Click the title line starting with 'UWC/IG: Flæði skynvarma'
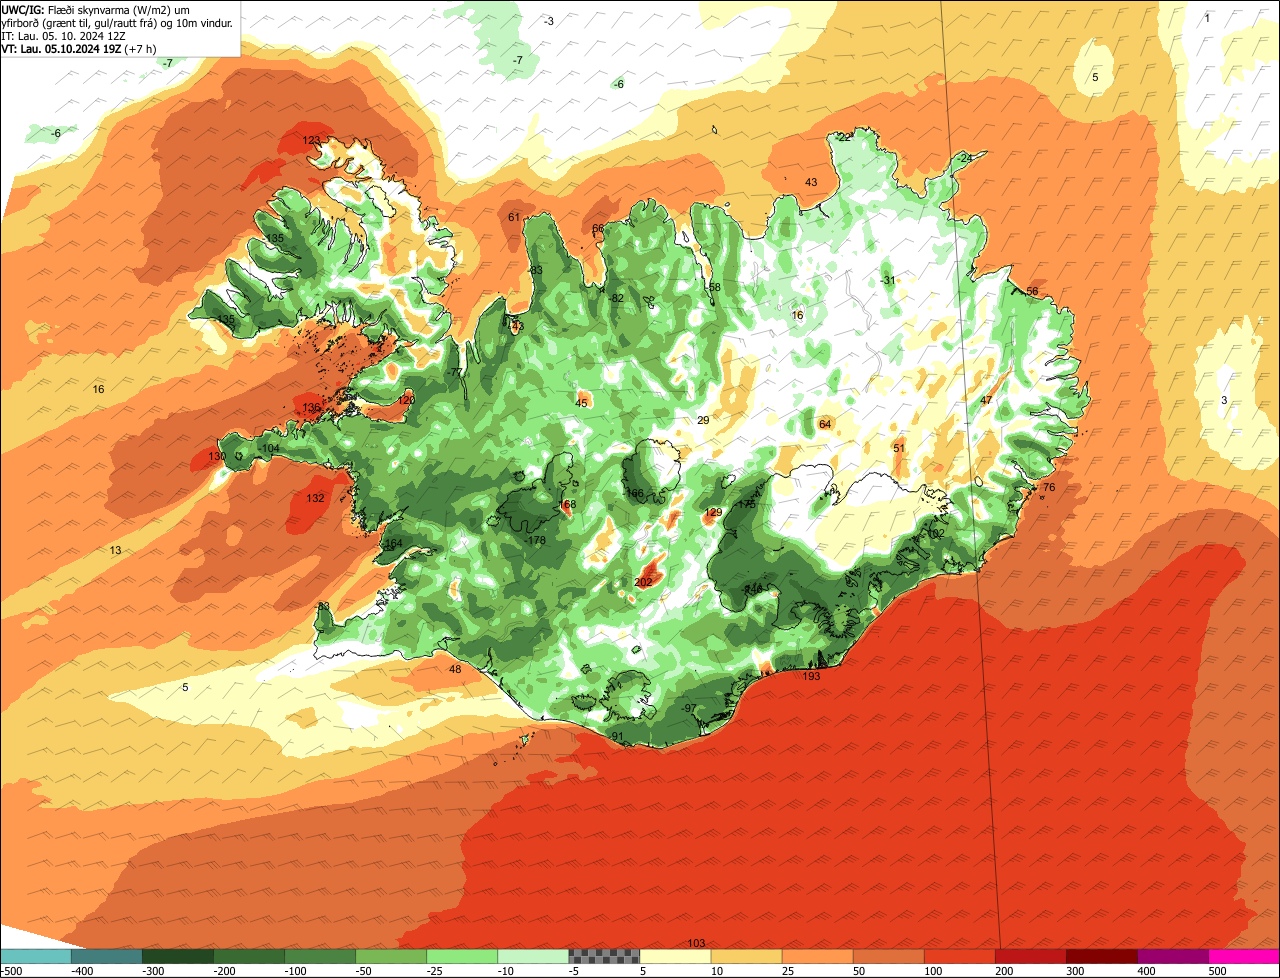The height and width of the screenshot is (978, 1280). click(x=95, y=9)
